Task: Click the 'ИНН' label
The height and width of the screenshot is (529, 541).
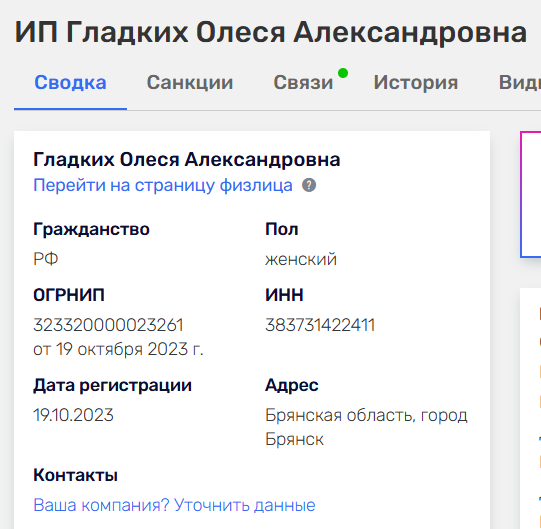Action: (284, 295)
